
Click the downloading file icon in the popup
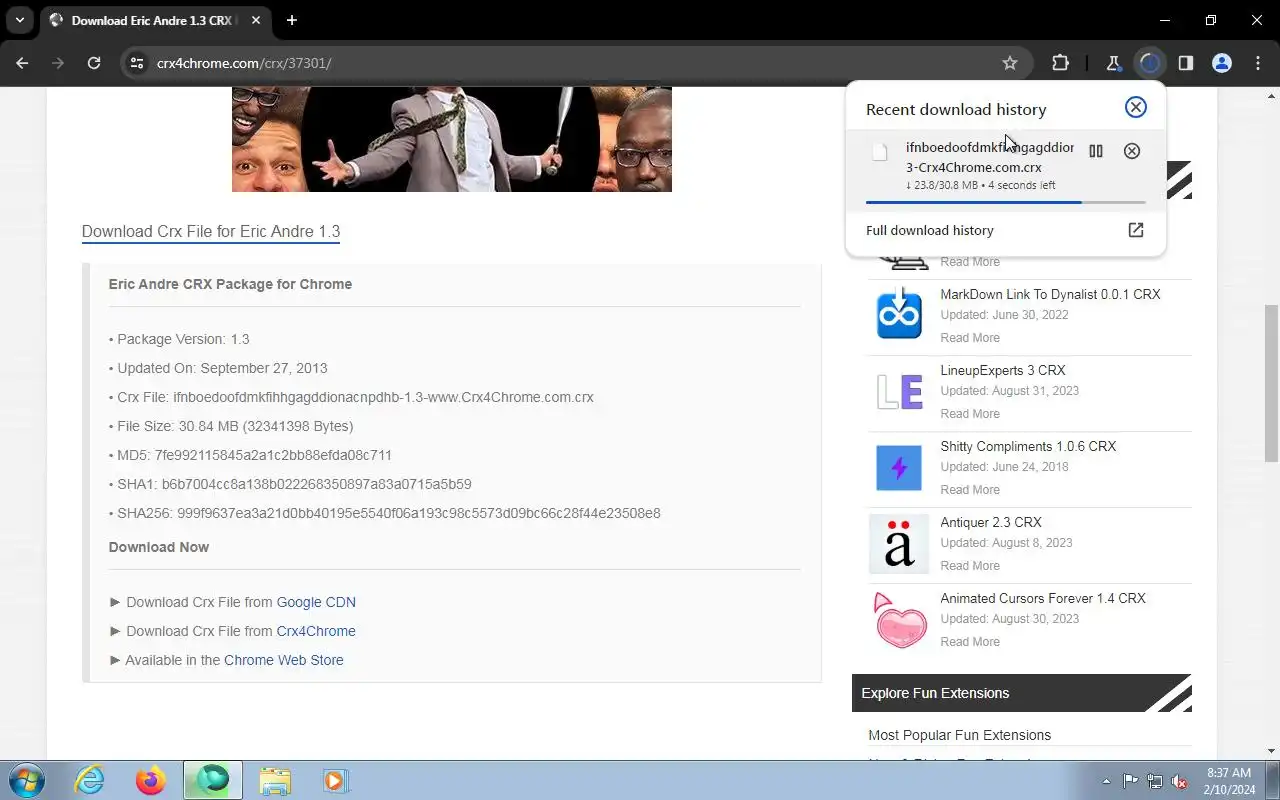[880, 153]
